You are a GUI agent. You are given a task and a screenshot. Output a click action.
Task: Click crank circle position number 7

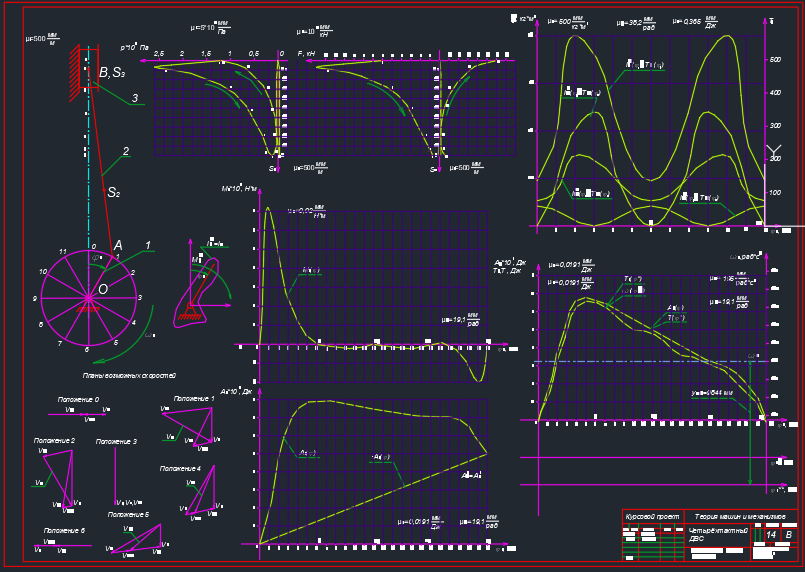[x=60, y=343]
